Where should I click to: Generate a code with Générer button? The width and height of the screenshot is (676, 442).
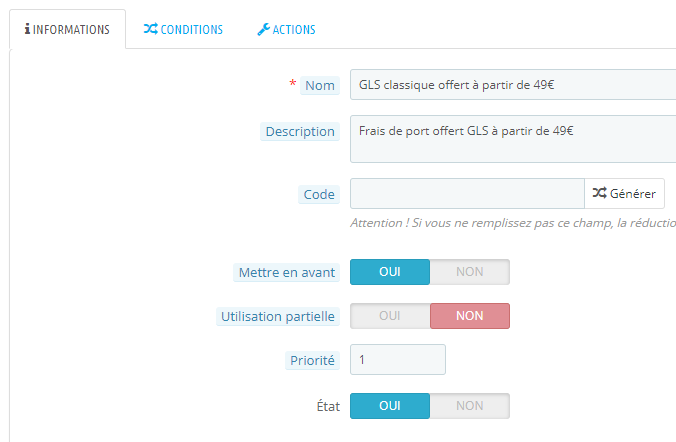[624, 193]
